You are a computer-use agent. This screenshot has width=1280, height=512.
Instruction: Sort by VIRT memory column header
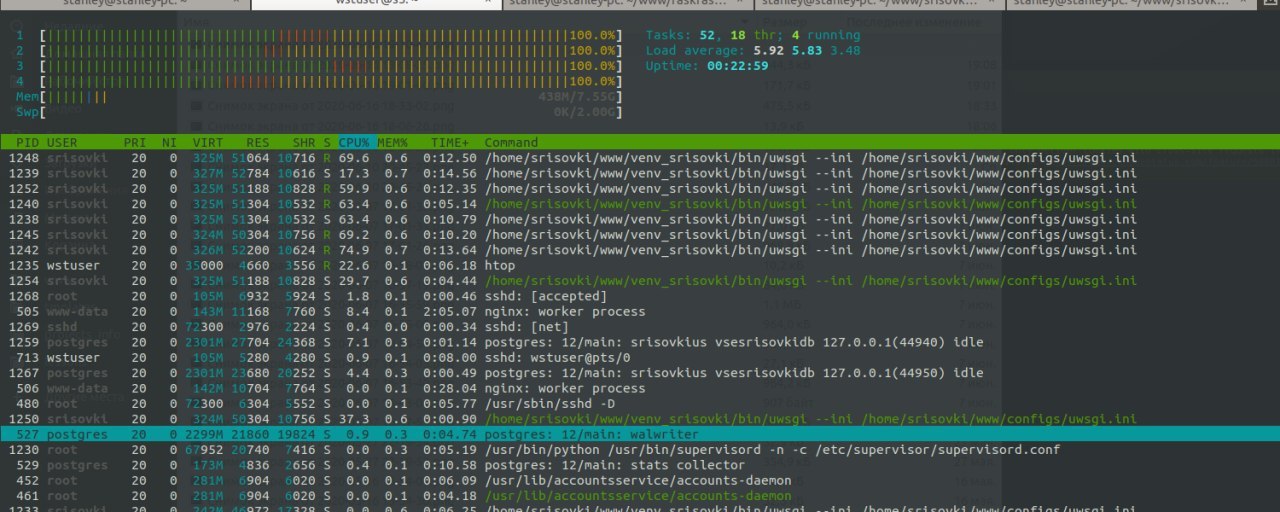tap(208, 142)
